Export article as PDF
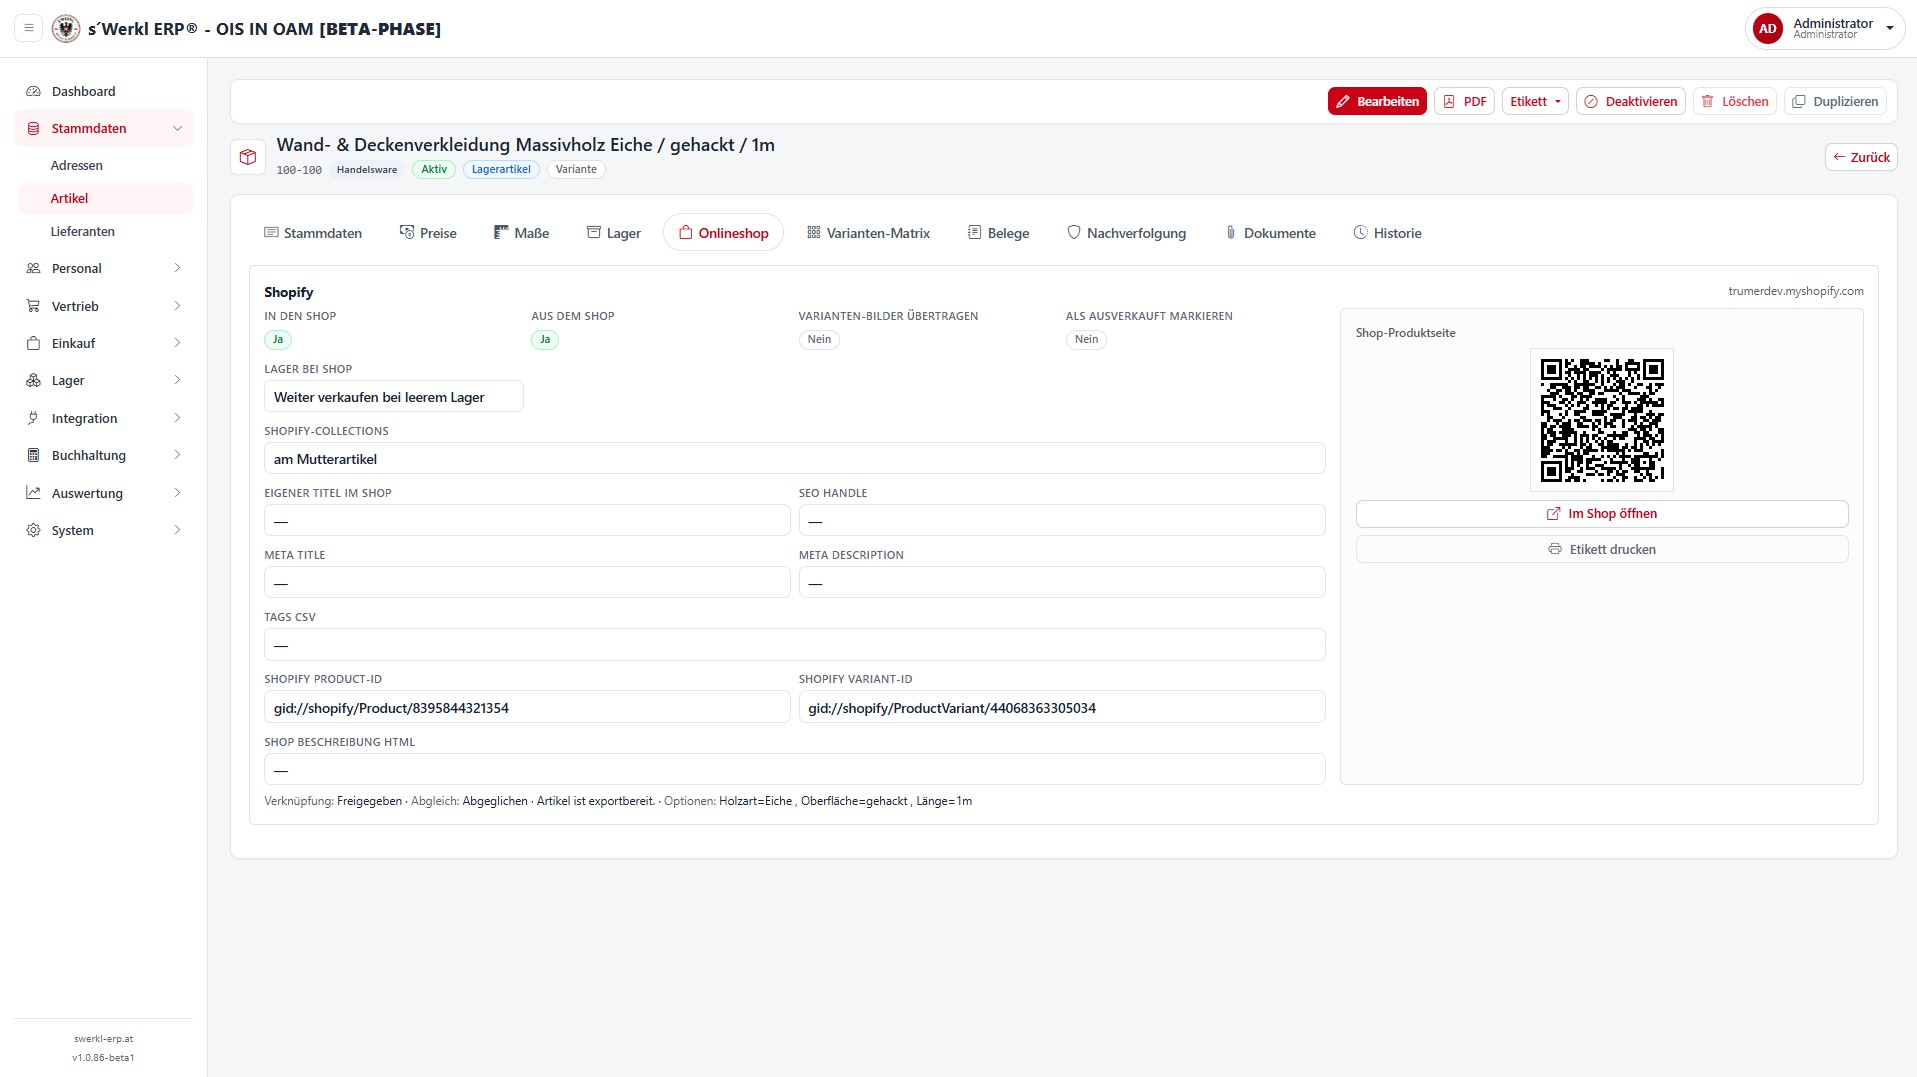Image resolution: width=1917 pixels, height=1077 pixels. [x=1464, y=101]
